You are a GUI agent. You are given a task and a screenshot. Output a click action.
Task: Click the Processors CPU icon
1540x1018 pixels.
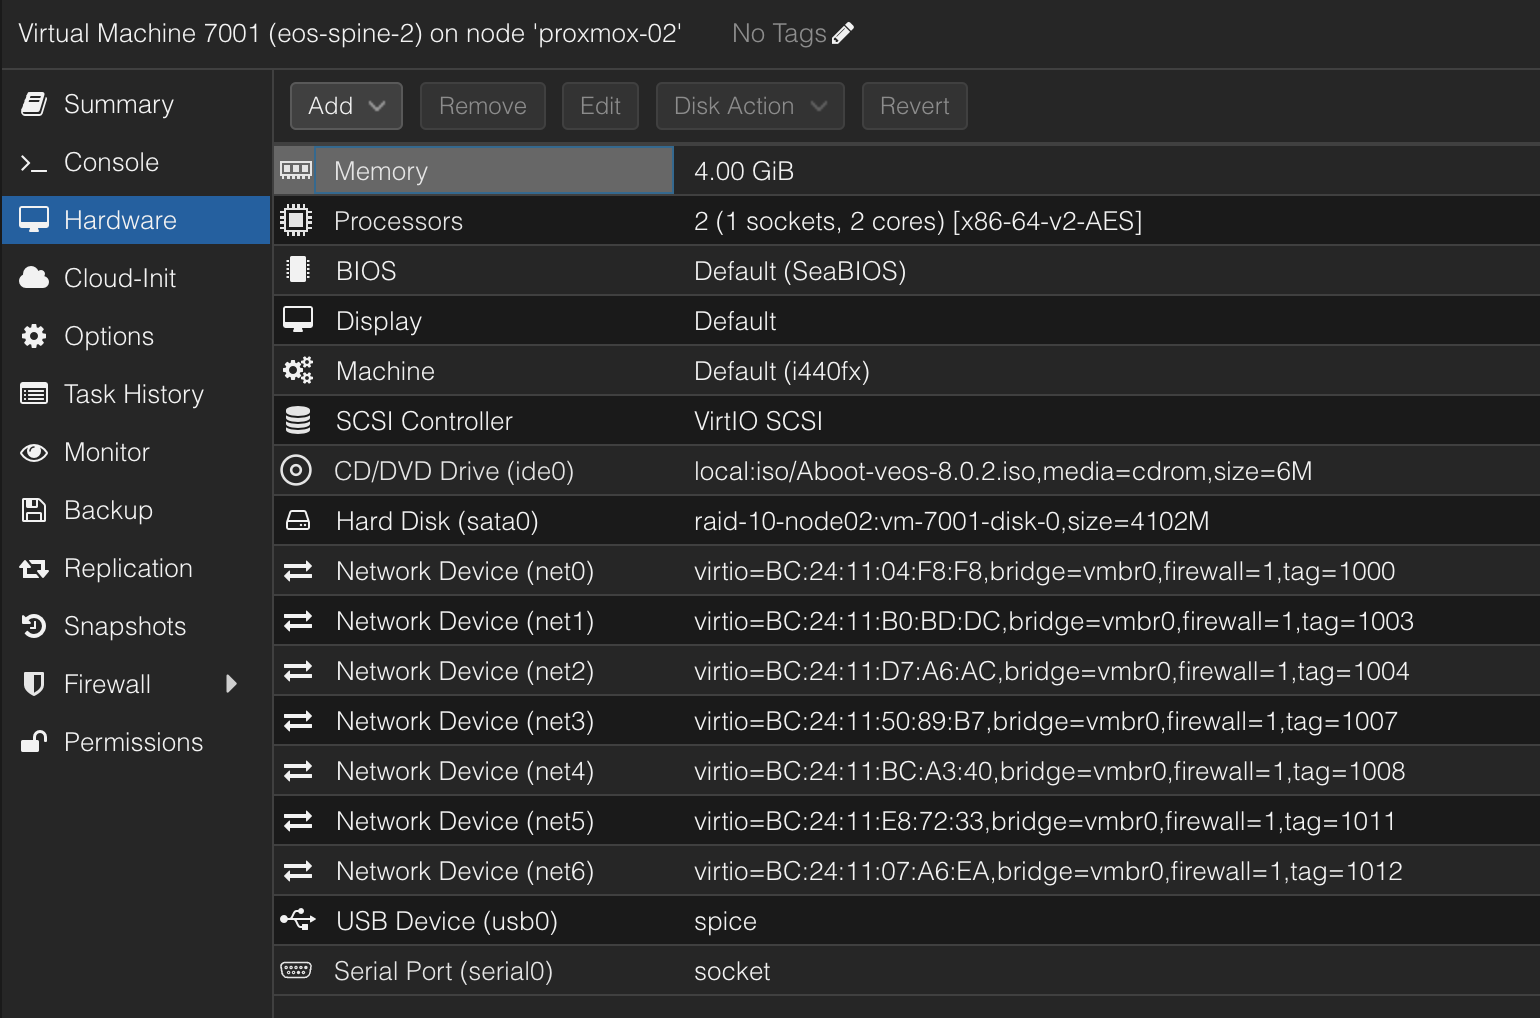(x=296, y=220)
